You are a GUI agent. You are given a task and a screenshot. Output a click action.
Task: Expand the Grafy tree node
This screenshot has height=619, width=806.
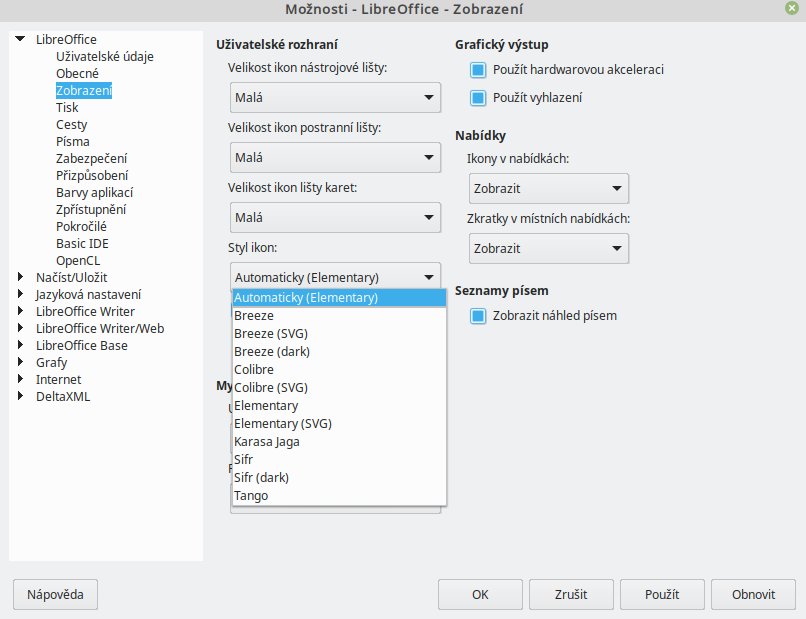point(20,361)
